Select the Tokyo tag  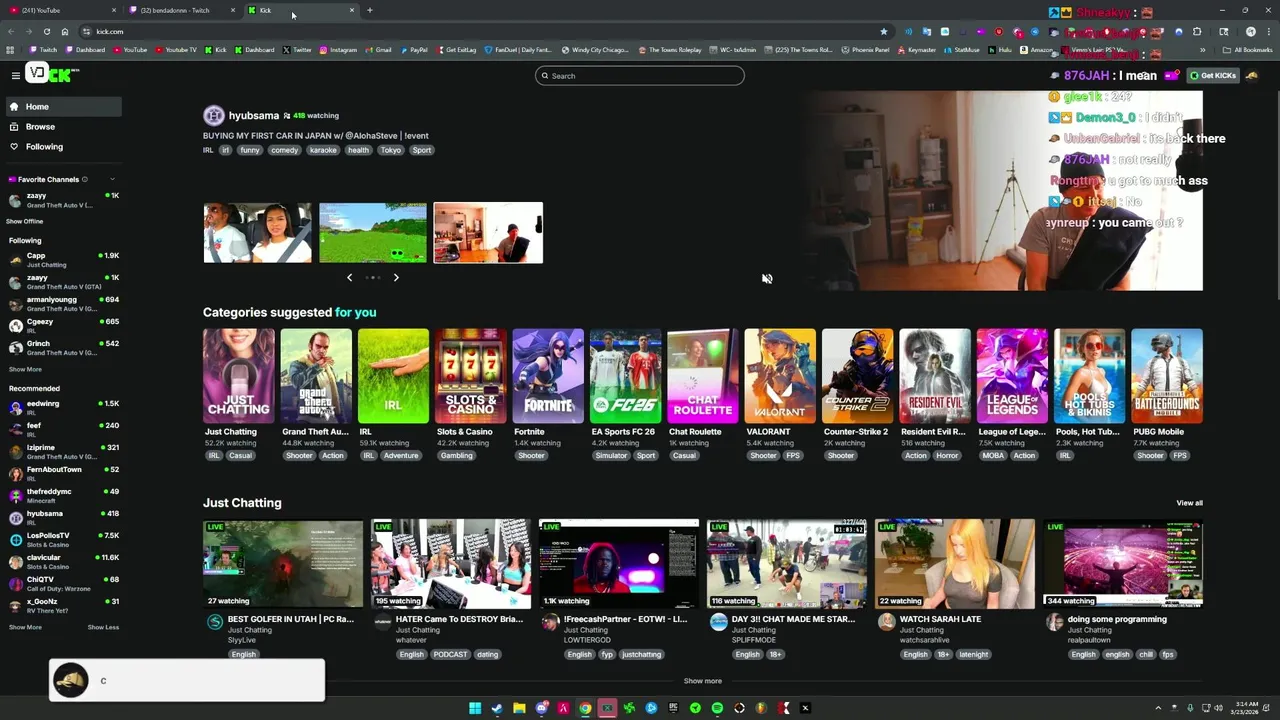pyautogui.click(x=391, y=150)
